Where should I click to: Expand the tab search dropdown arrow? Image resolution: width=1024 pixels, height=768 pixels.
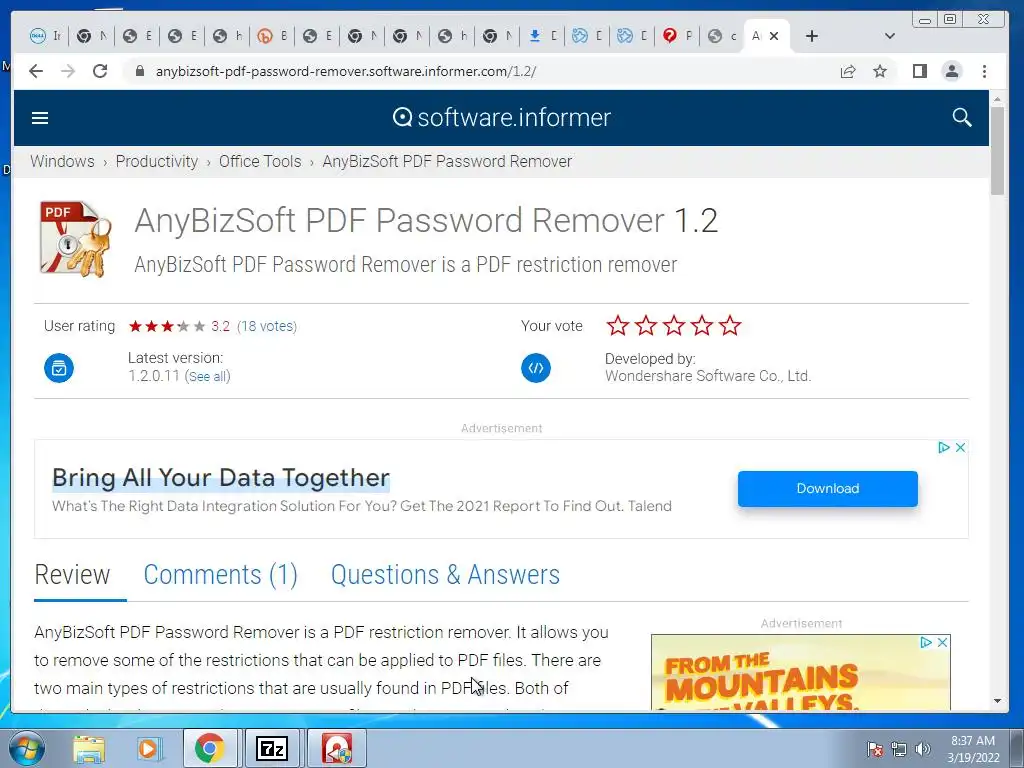tap(889, 36)
